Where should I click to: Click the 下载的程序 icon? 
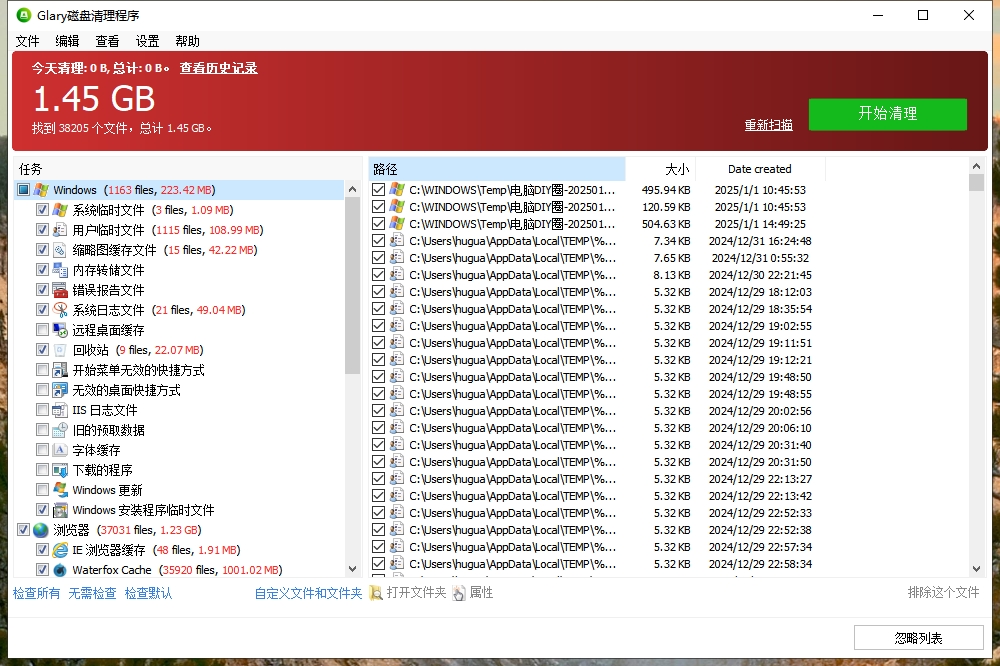pyautogui.click(x=61, y=470)
